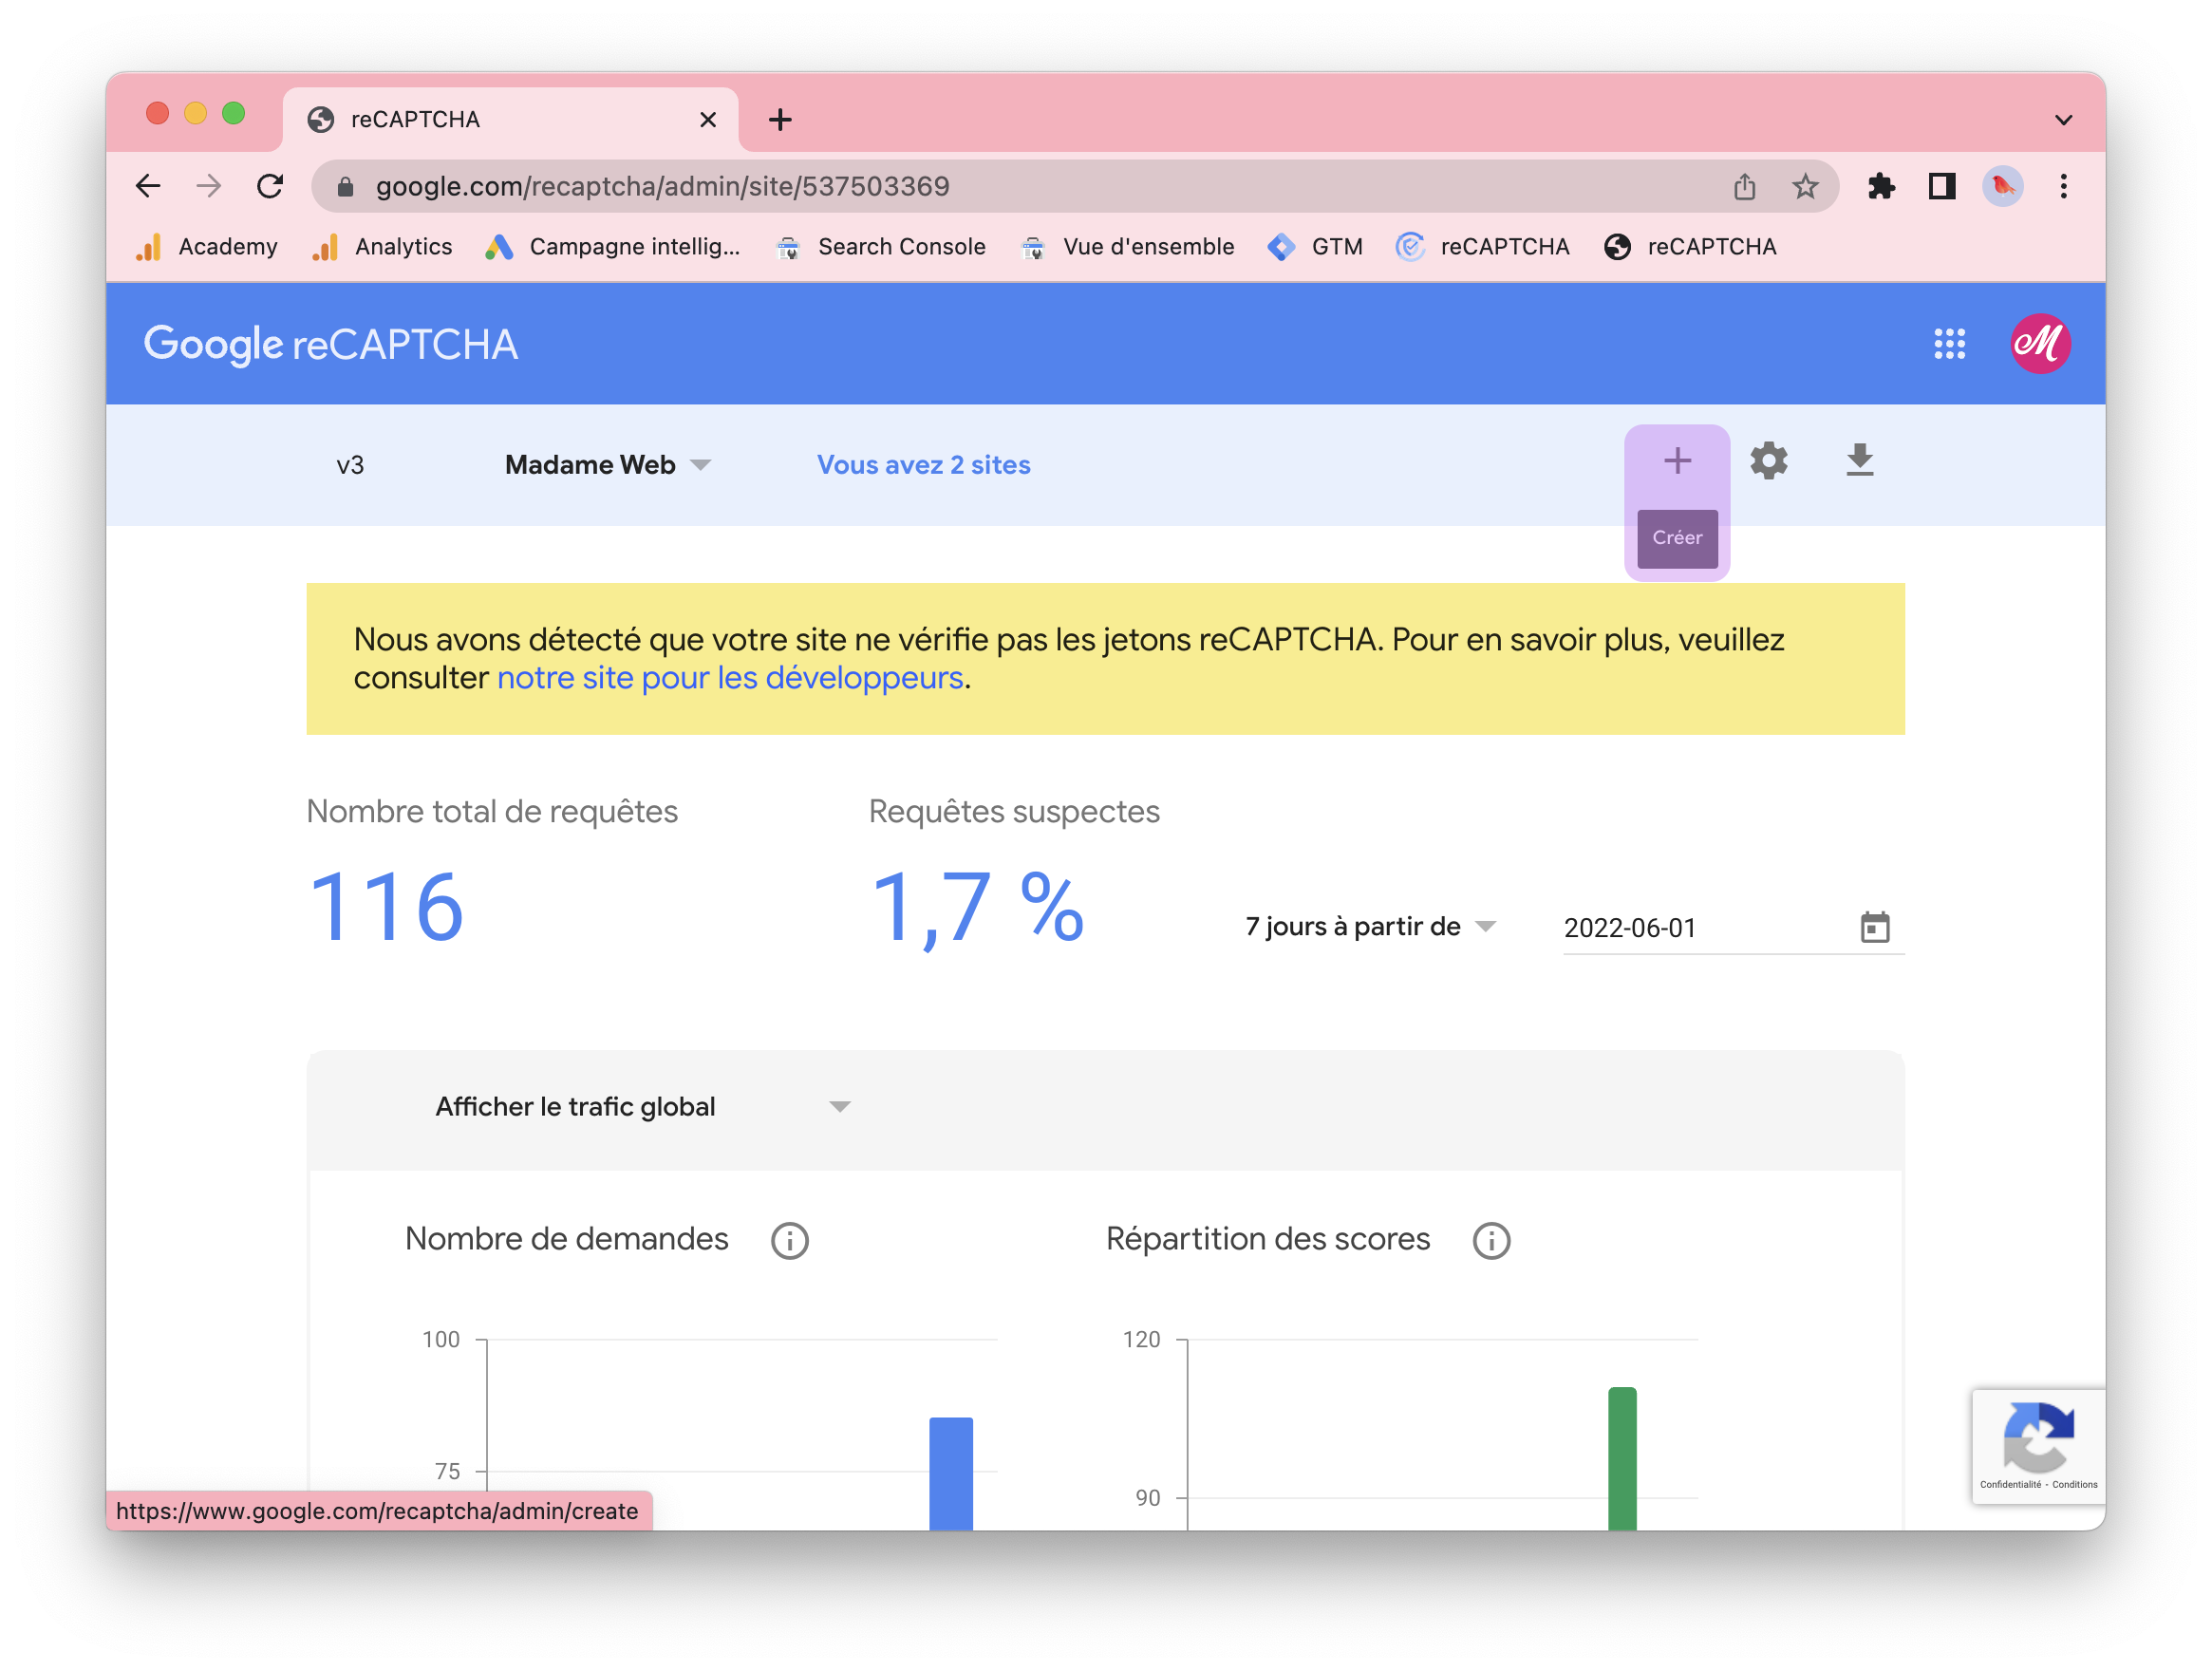Click info icon next to Nombre de demandes
Image resolution: width=2212 pixels, height=1671 pixels.
[789, 1240]
